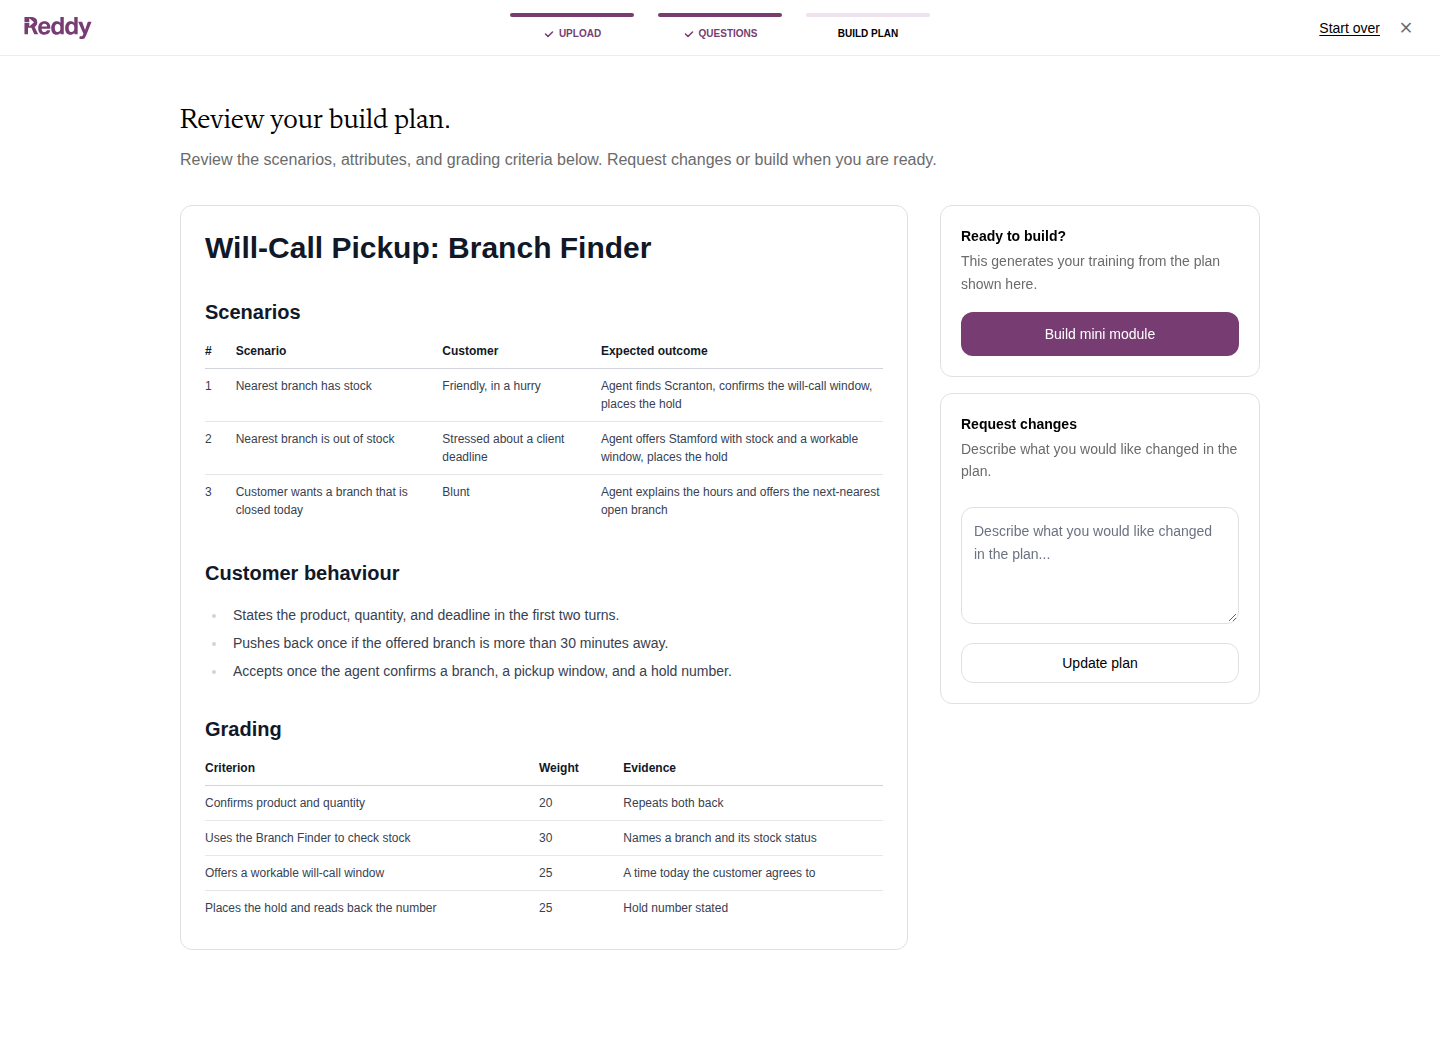Screen dimensions: 1440x1050
Task: Click the Questions step checkmark icon
Action: pyautogui.click(x=689, y=34)
